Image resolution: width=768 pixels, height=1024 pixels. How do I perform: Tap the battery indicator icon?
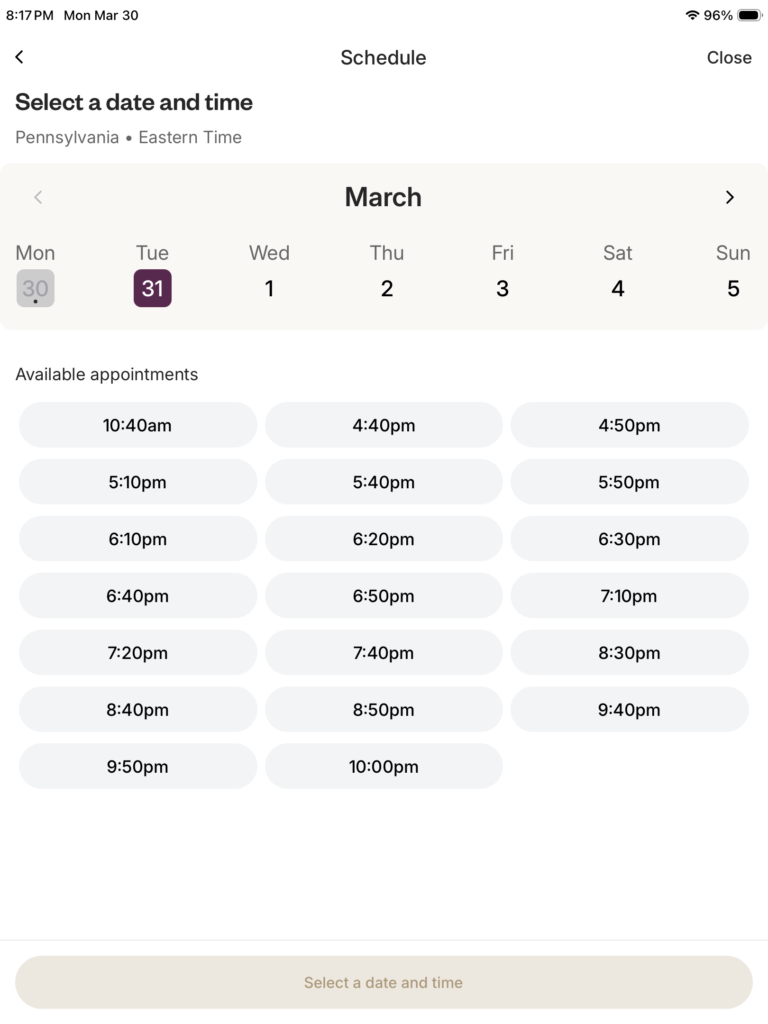749,15
